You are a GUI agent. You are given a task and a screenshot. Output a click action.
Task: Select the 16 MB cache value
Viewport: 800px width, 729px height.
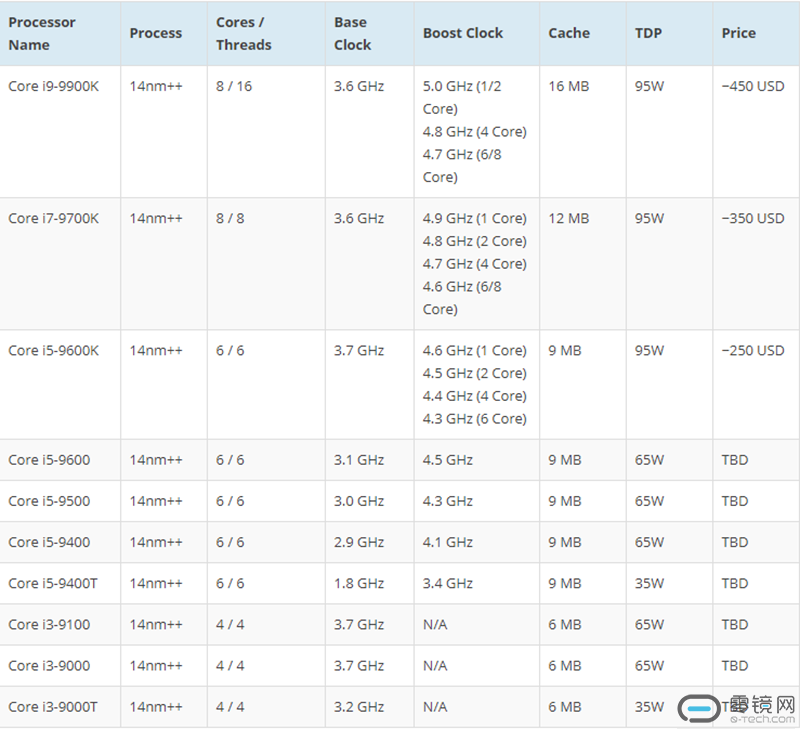568,86
